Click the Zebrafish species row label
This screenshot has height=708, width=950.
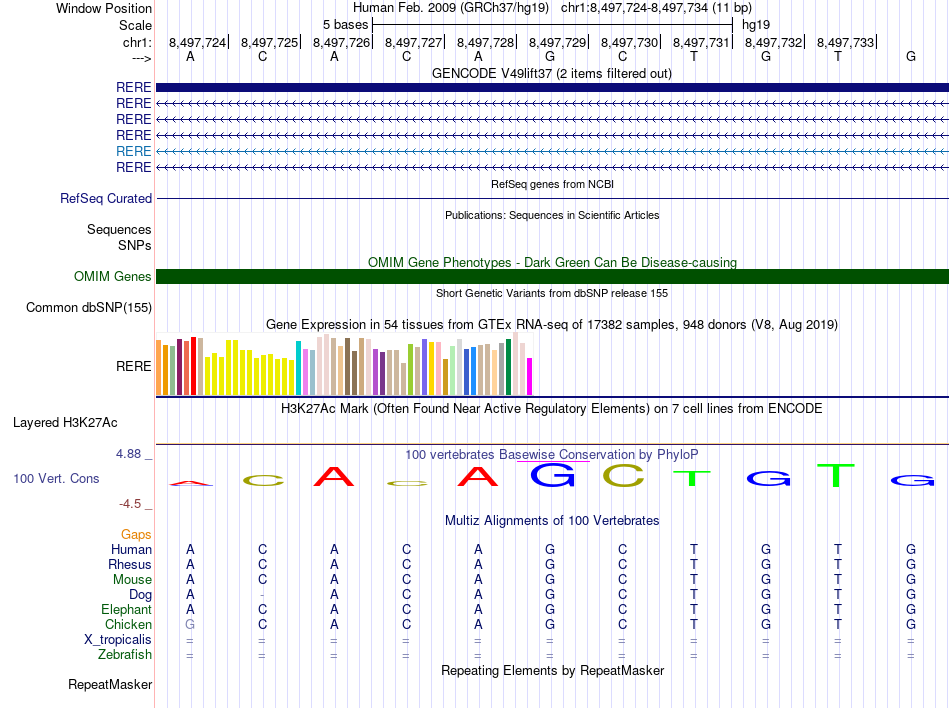coord(124,655)
